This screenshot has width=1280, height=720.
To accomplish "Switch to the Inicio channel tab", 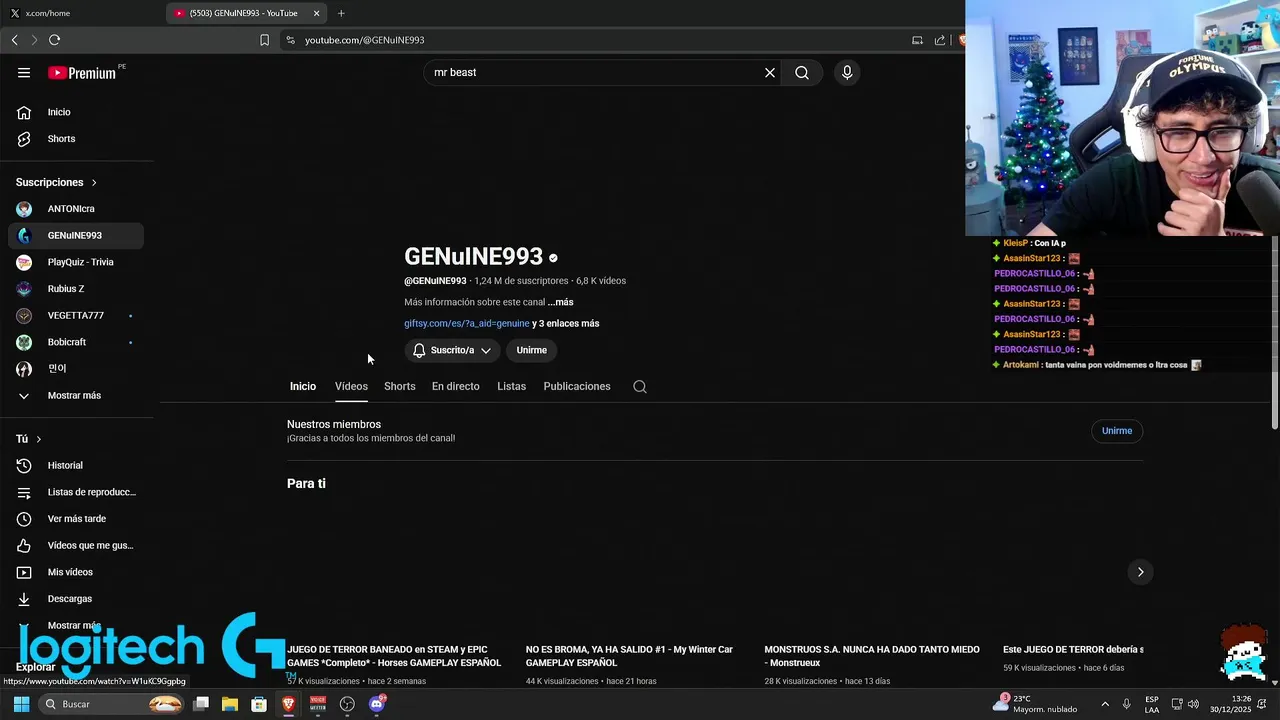I will 303,387.
